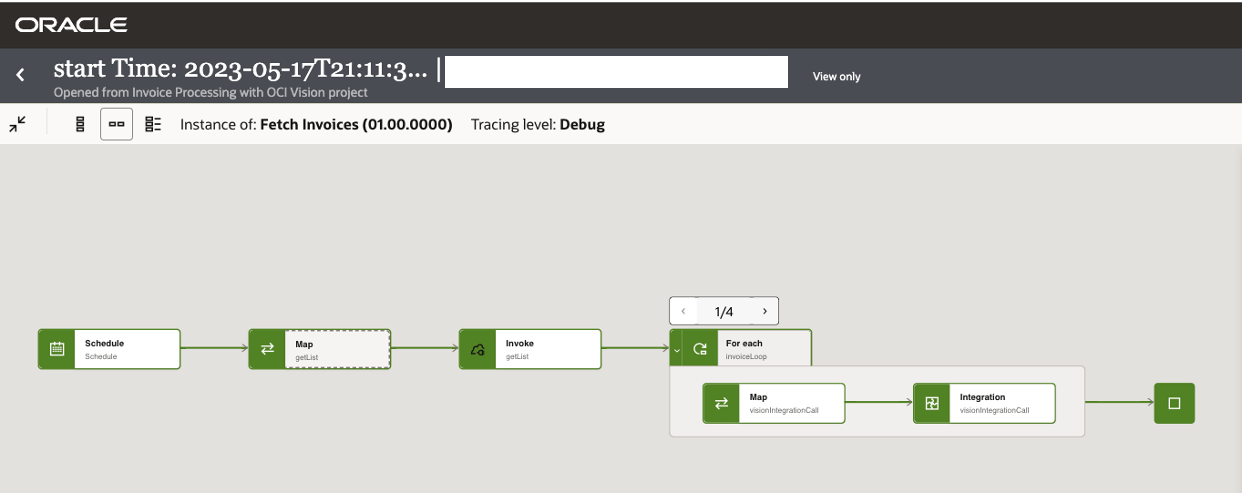
Task: Select the For each loop icon
Action: (x=700, y=349)
